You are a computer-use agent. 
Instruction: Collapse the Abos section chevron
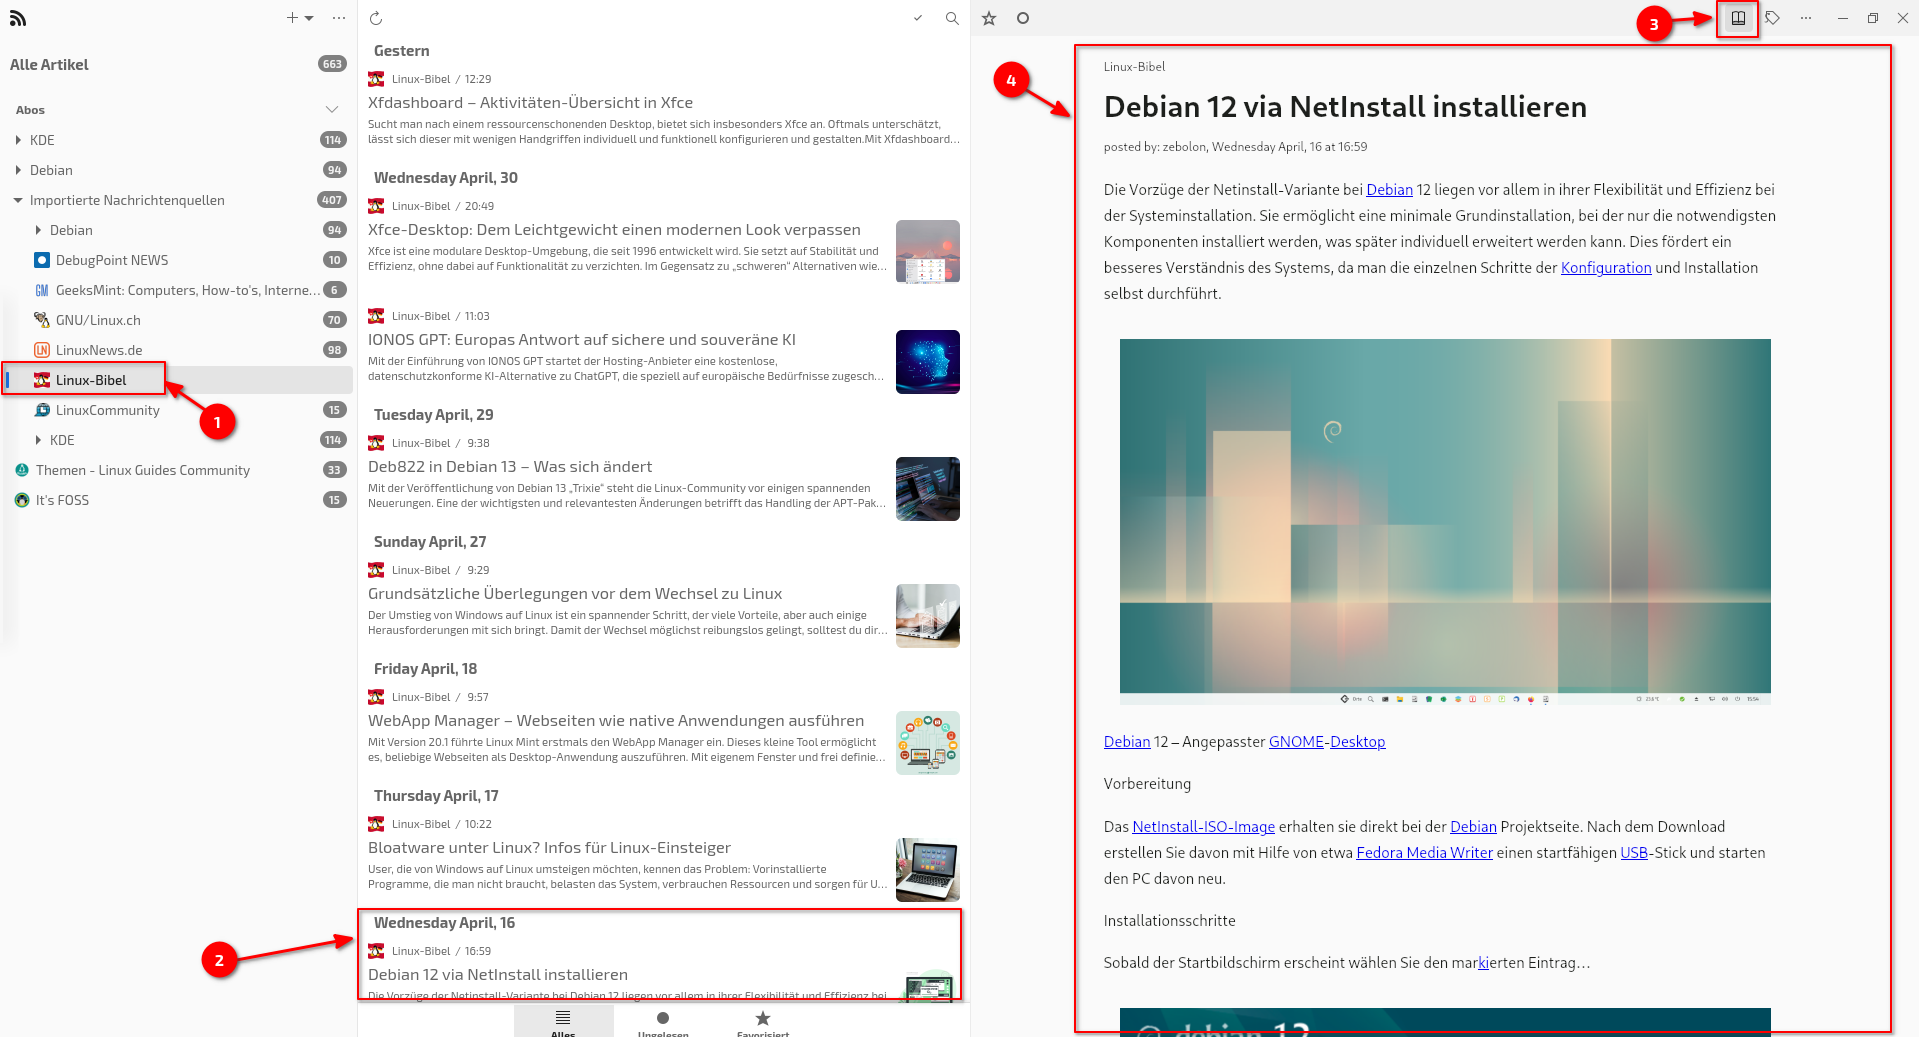[x=332, y=109]
